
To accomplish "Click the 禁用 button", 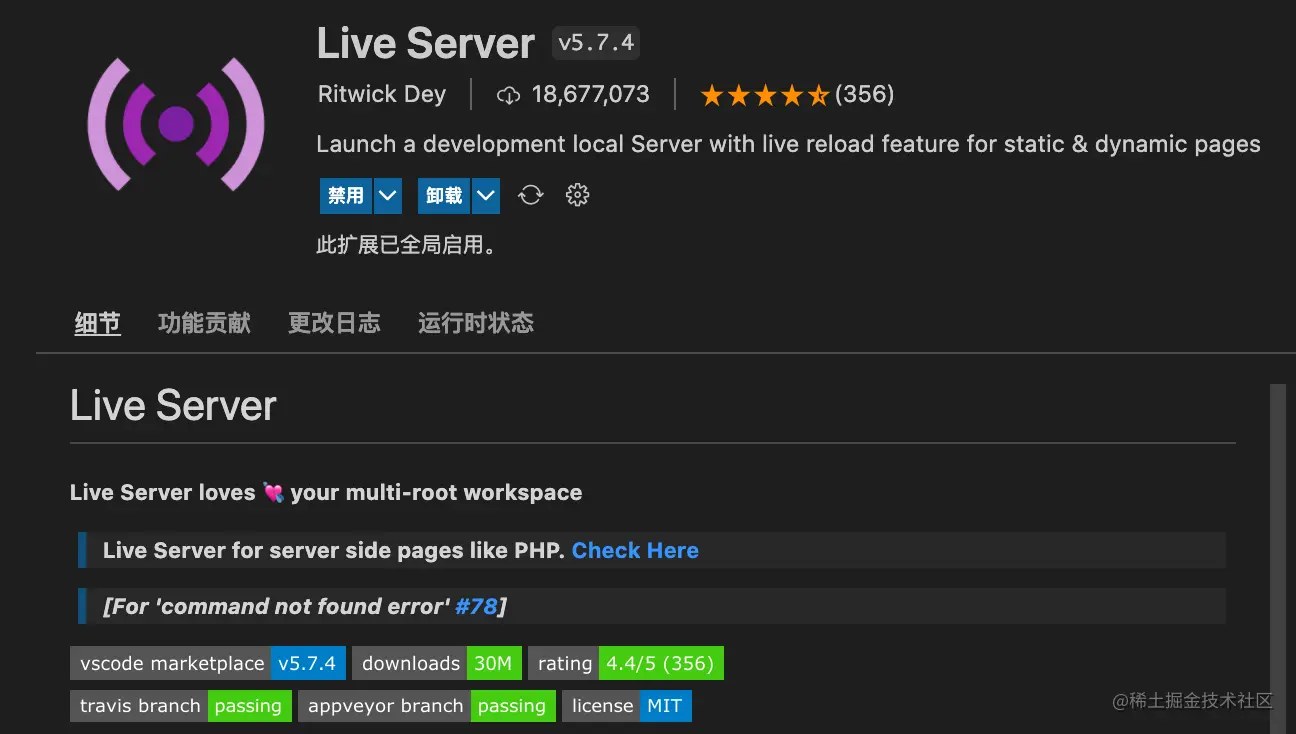I will click(x=346, y=196).
